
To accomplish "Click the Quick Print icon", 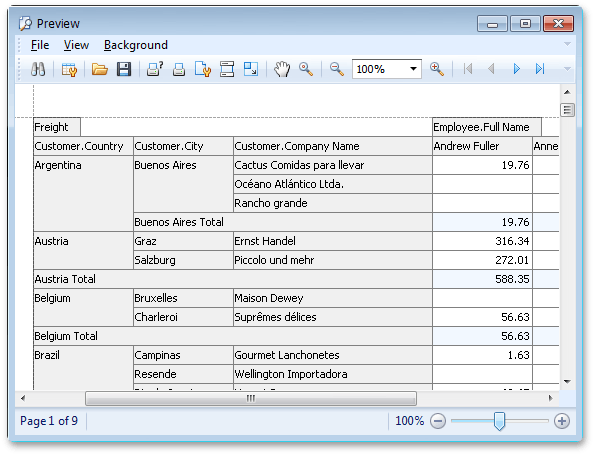I will point(179,69).
